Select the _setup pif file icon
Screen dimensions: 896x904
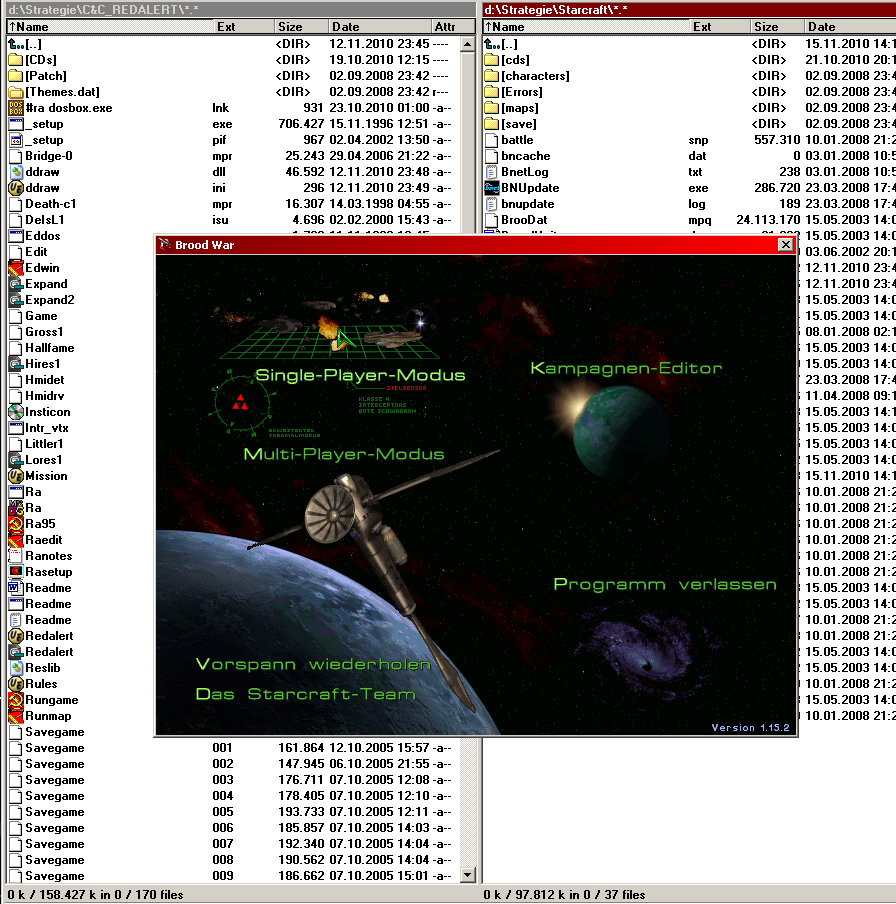click(x=16, y=140)
